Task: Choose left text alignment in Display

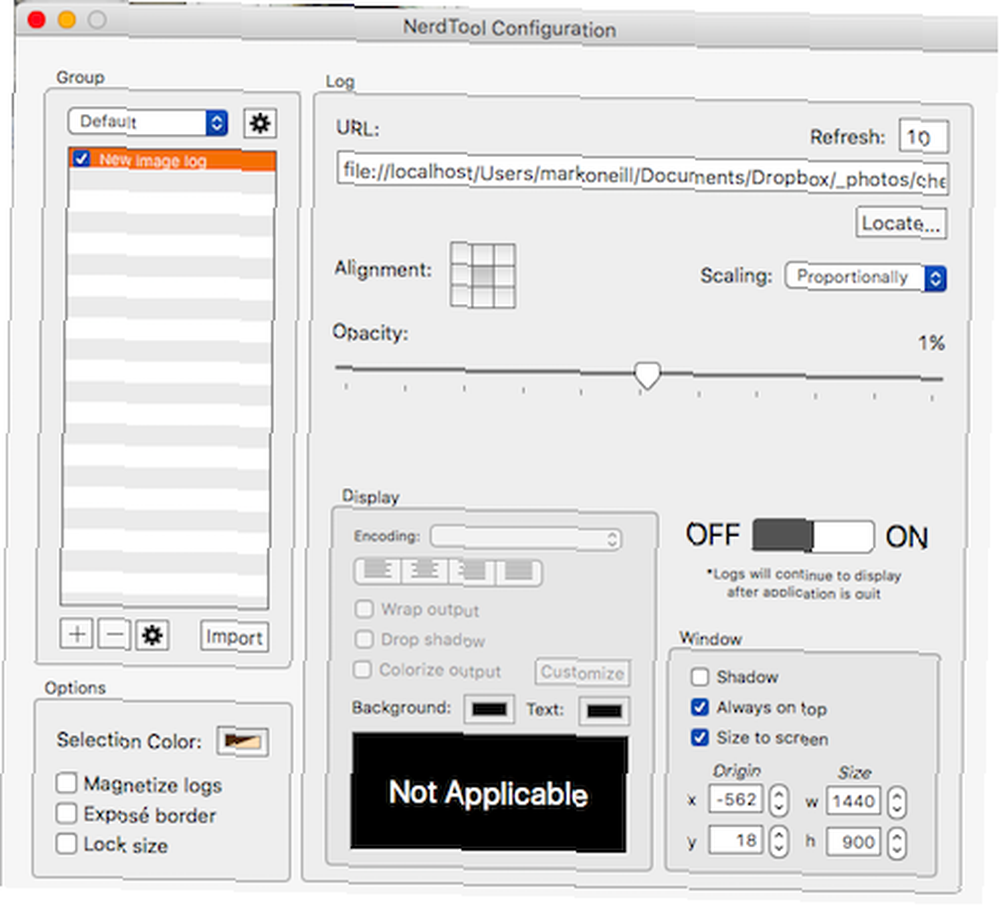Action: [x=378, y=571]
